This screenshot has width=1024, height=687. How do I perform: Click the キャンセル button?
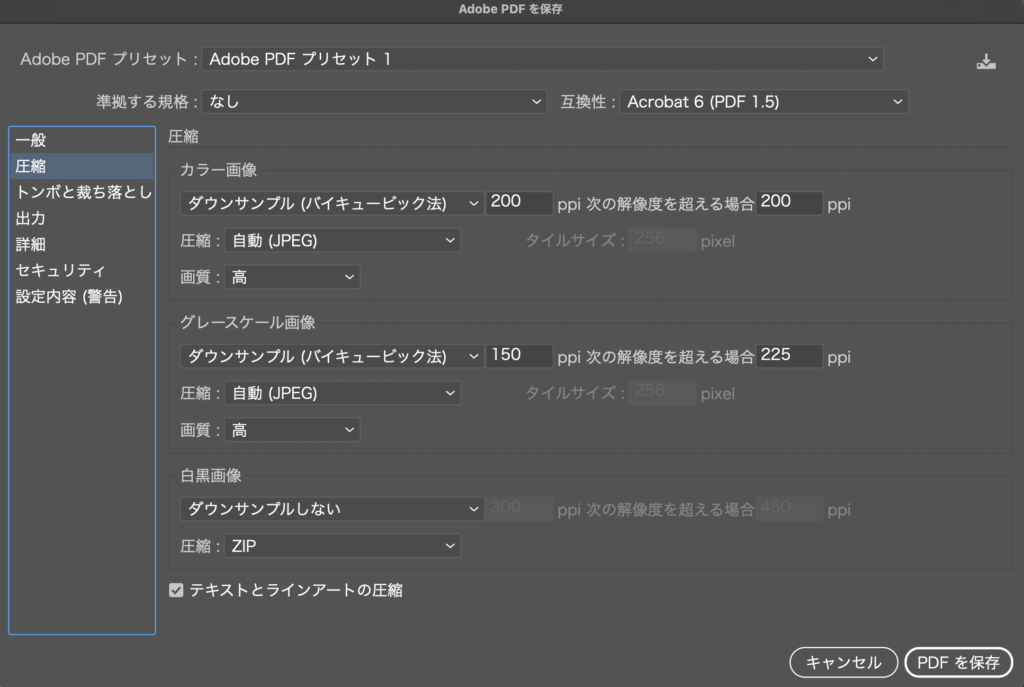843,662
